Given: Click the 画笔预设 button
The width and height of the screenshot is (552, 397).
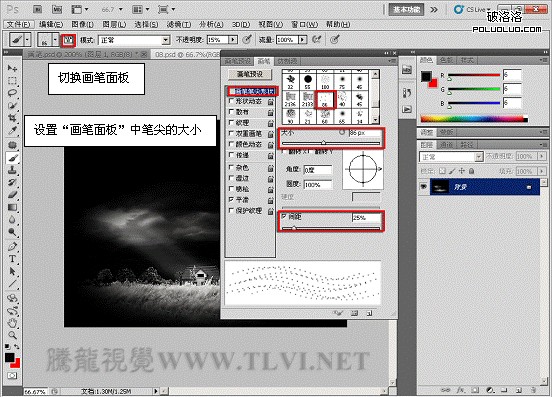Looking at the screenshot, I should click(250, 74).
